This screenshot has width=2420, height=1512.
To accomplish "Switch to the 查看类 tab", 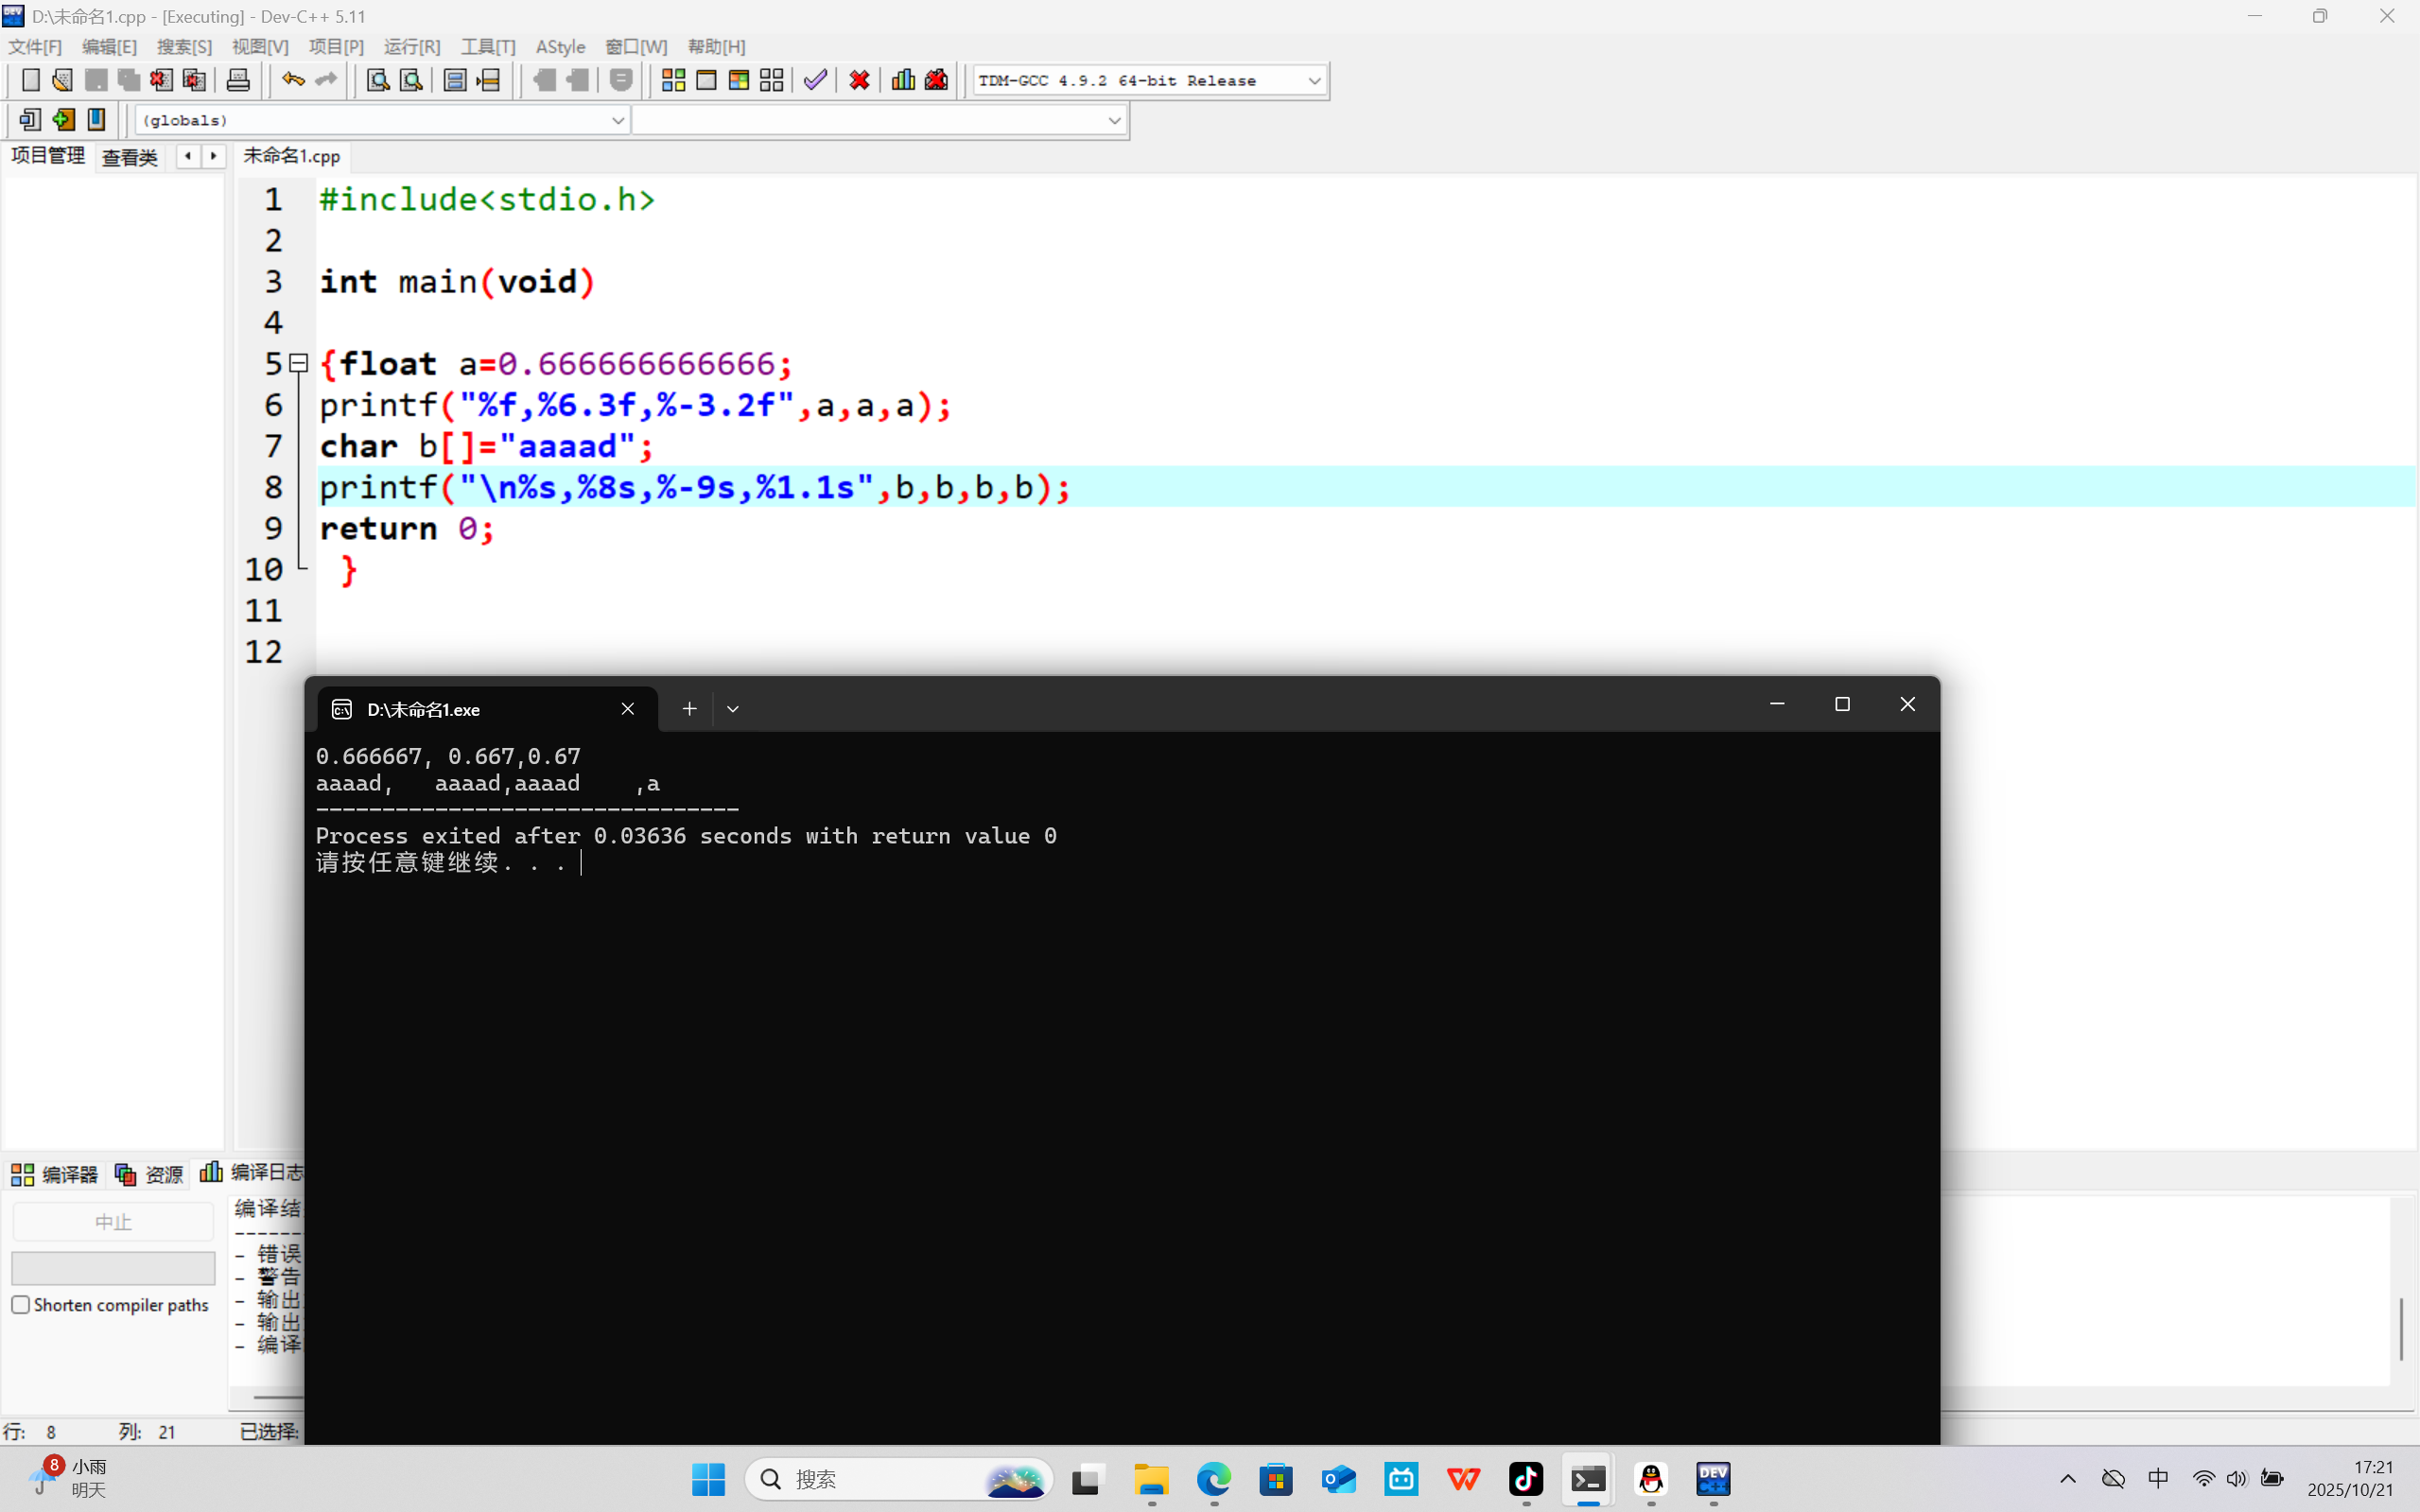I will point(130,157).
